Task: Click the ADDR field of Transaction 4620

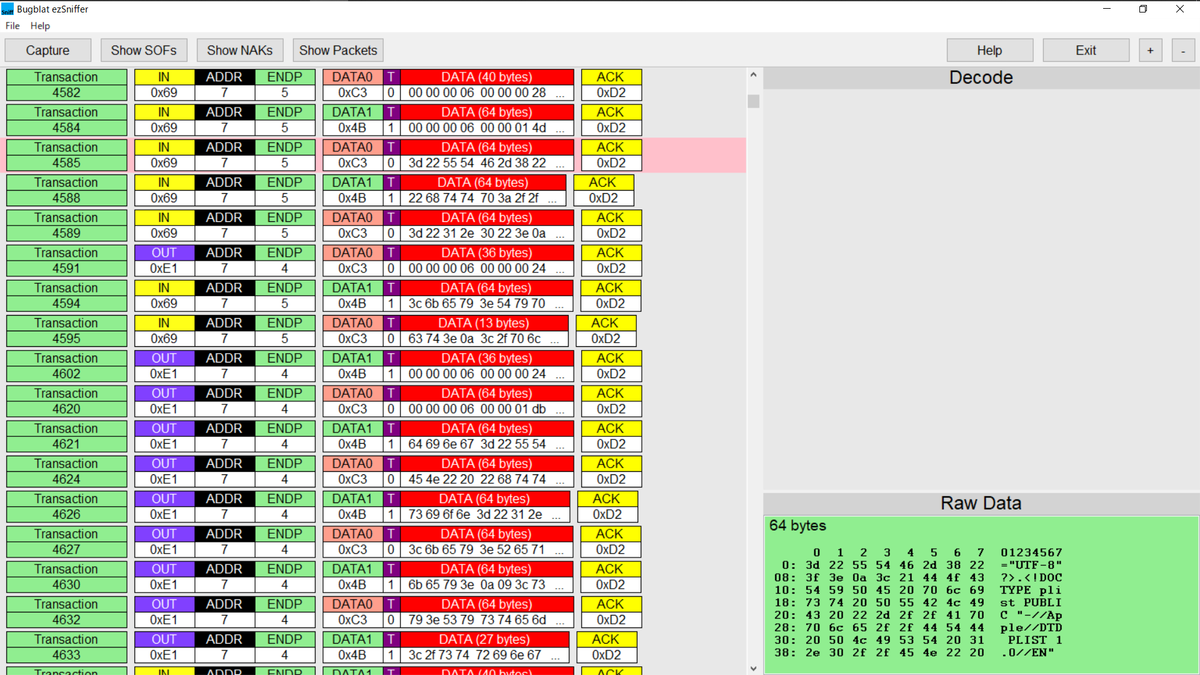Action: (x=224, y=401)
